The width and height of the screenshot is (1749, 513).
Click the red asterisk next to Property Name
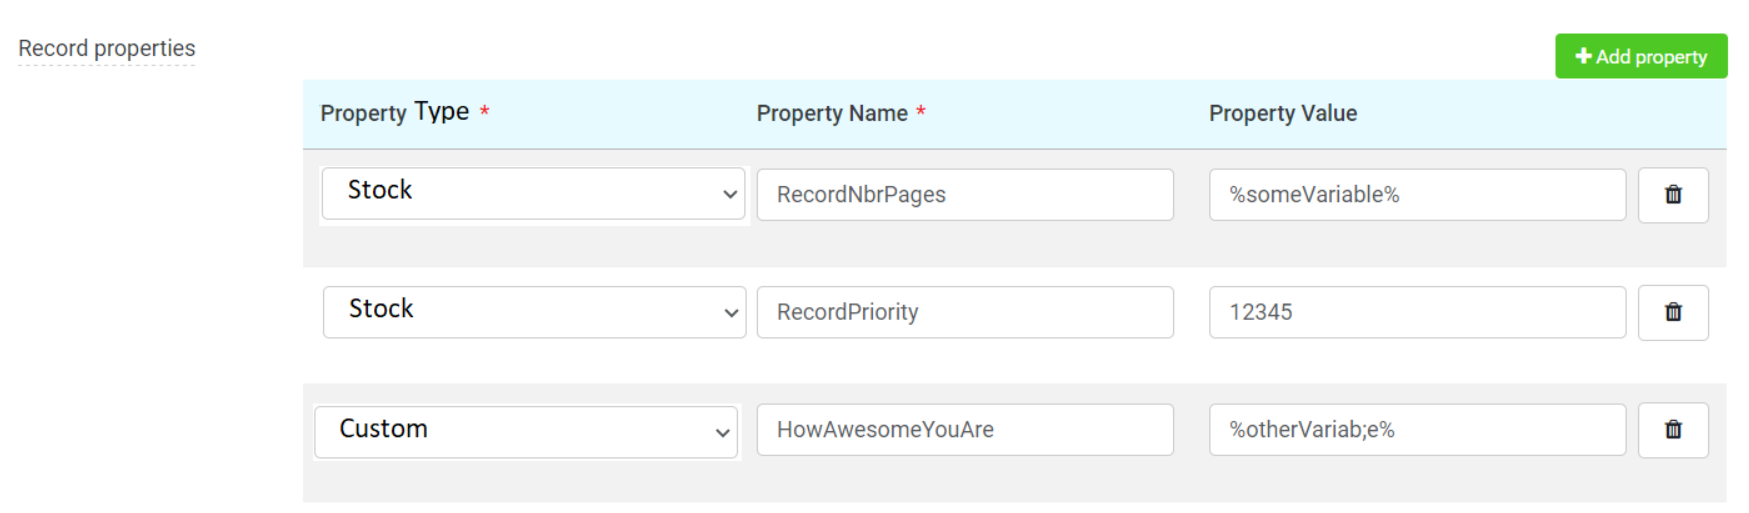tap(920, 111)
